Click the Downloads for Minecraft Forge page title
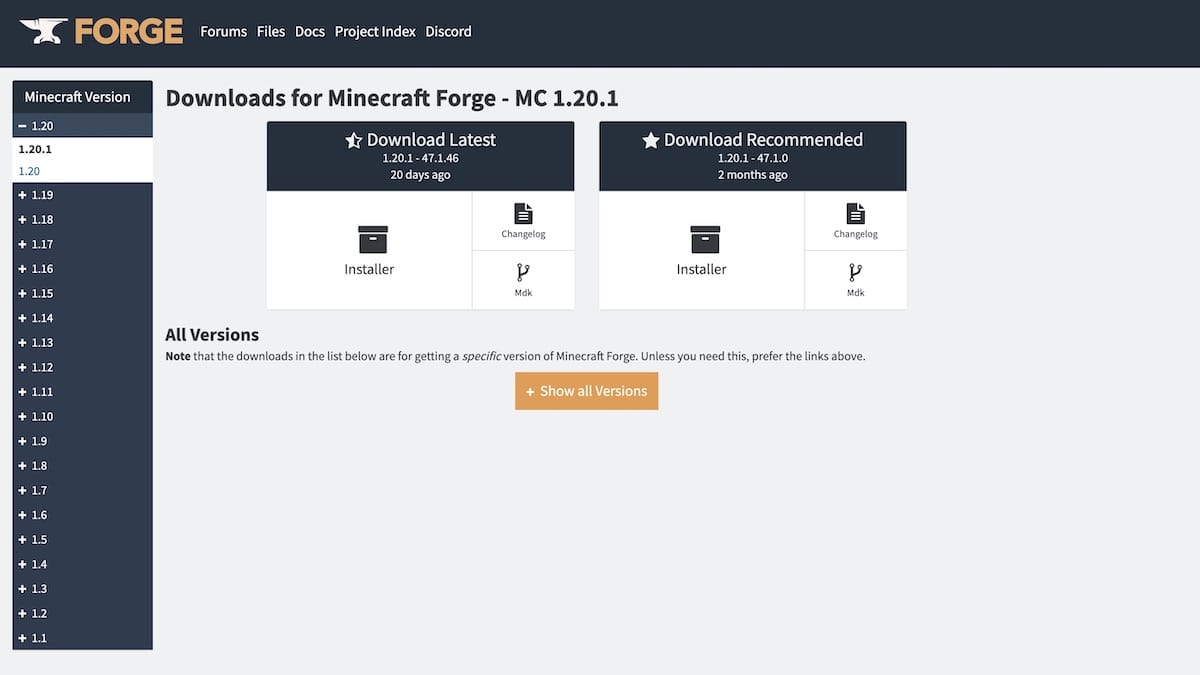 (x=392, y=98)
